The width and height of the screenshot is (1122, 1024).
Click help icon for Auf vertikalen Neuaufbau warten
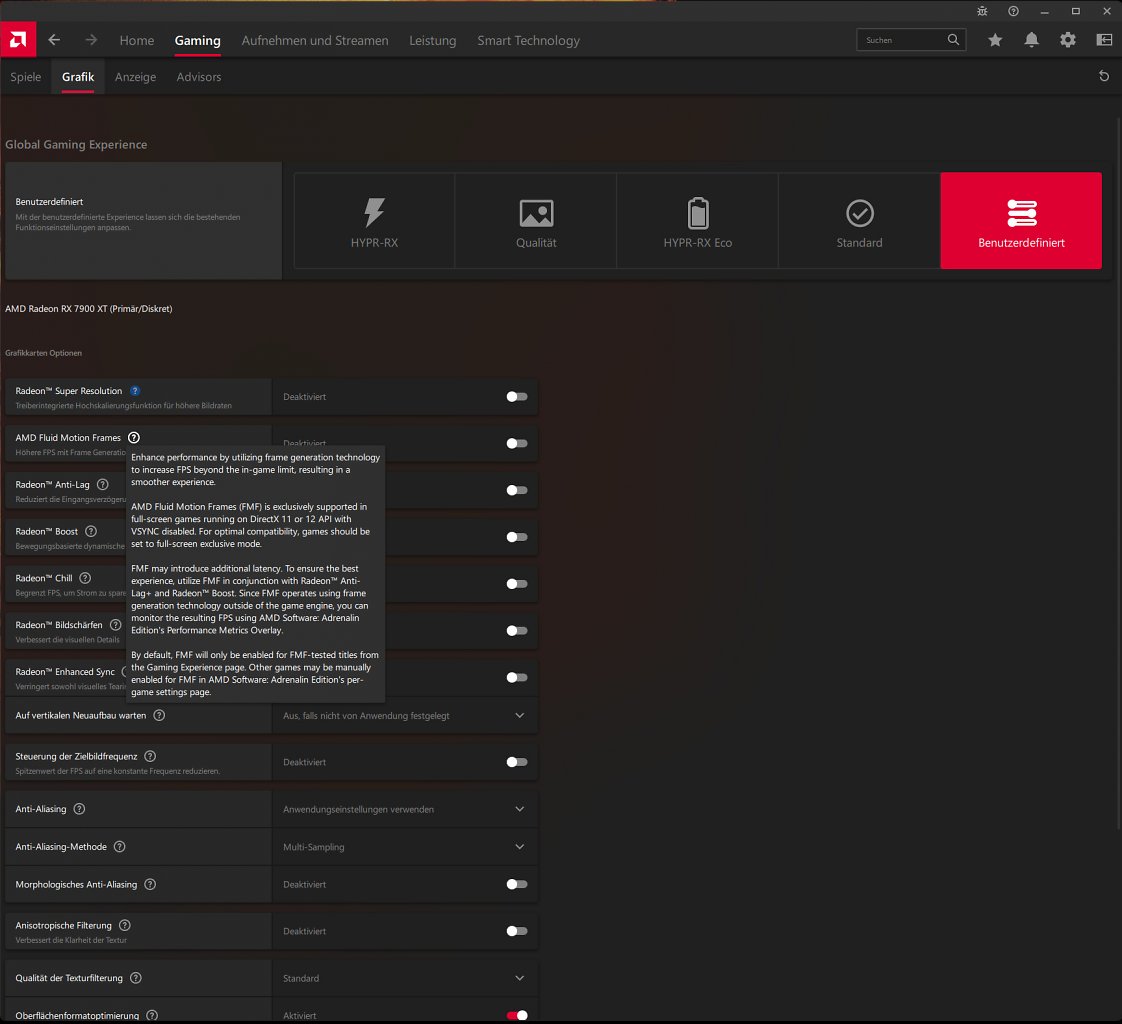159,716
